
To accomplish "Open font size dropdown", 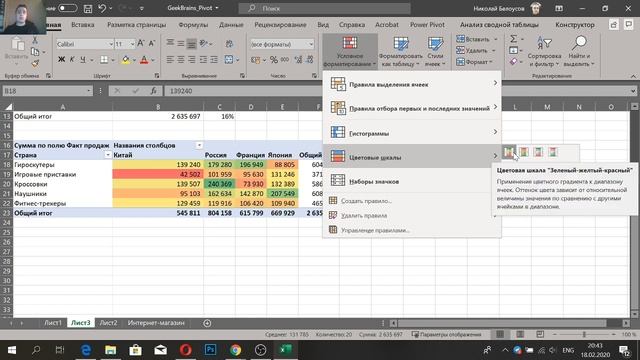I will (132, 44).
